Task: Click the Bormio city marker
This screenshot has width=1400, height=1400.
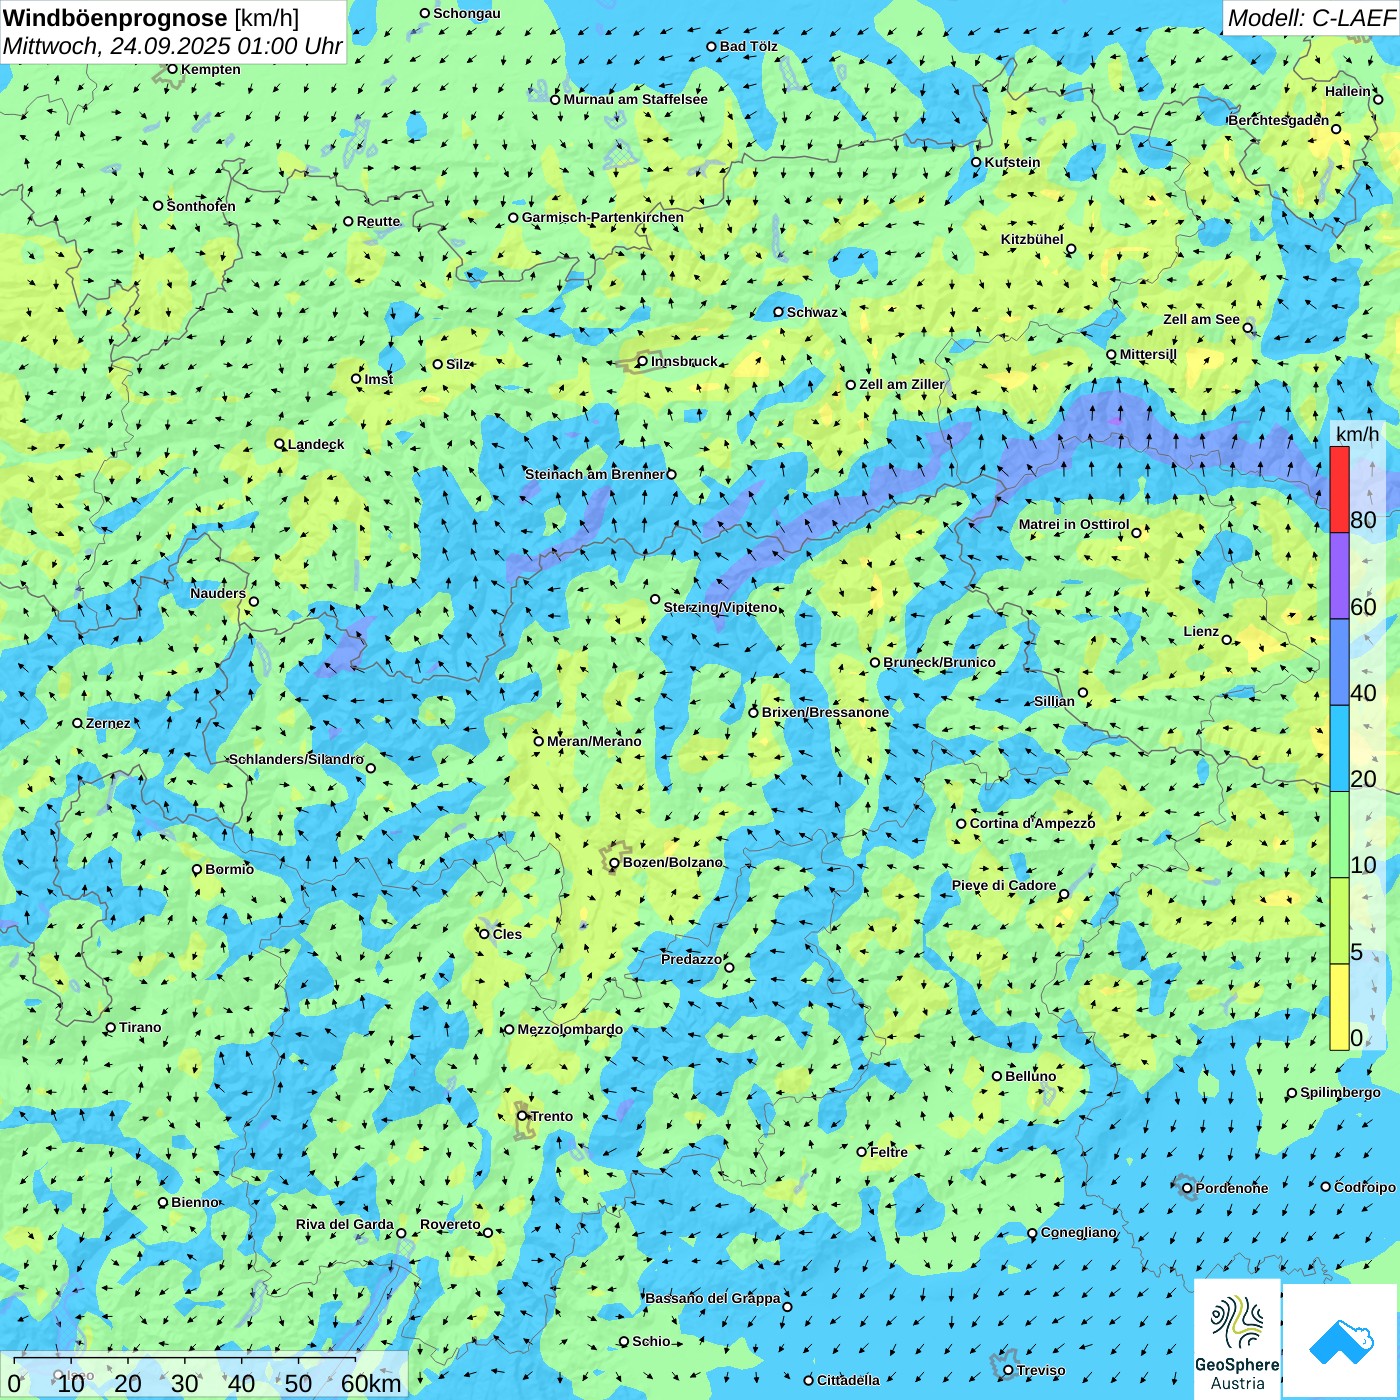Action: coord(197,870)
